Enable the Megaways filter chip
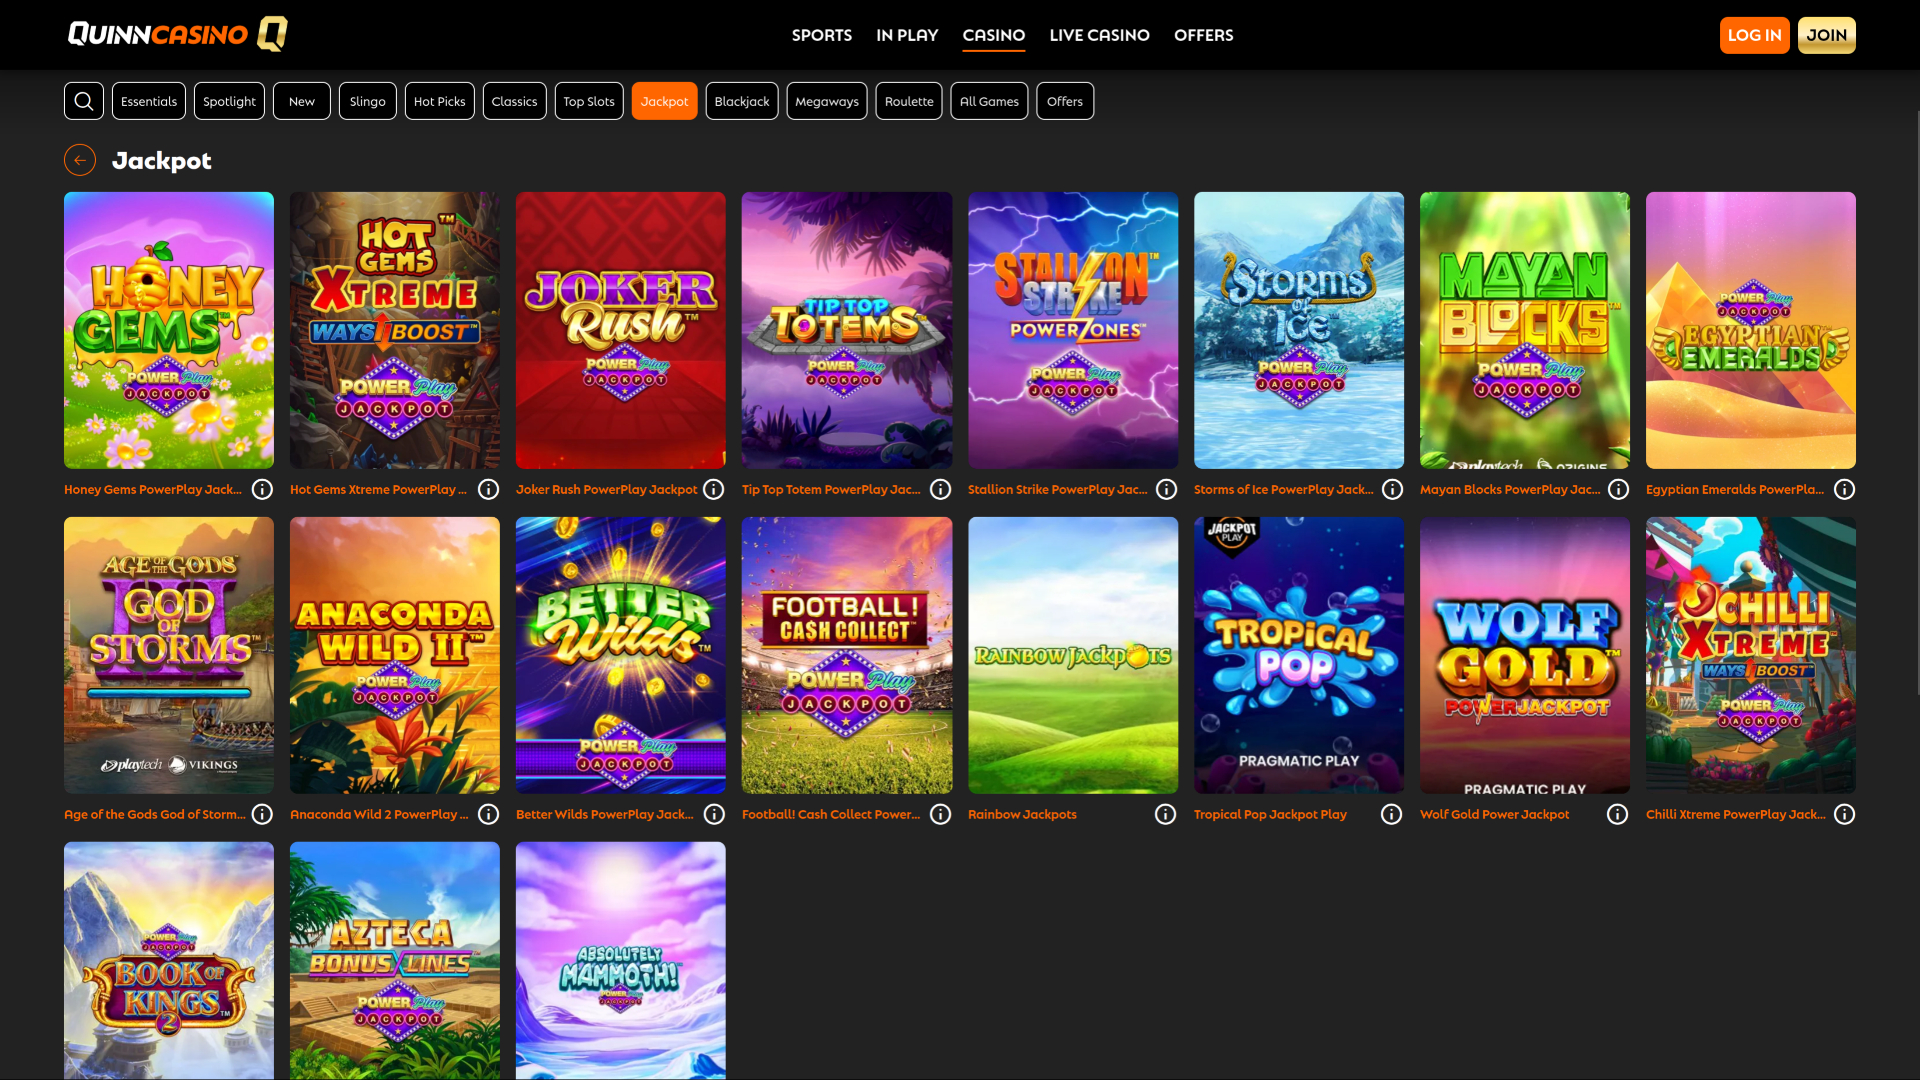The height and width of the screenshot is (1080, 1920). point(827,100)
